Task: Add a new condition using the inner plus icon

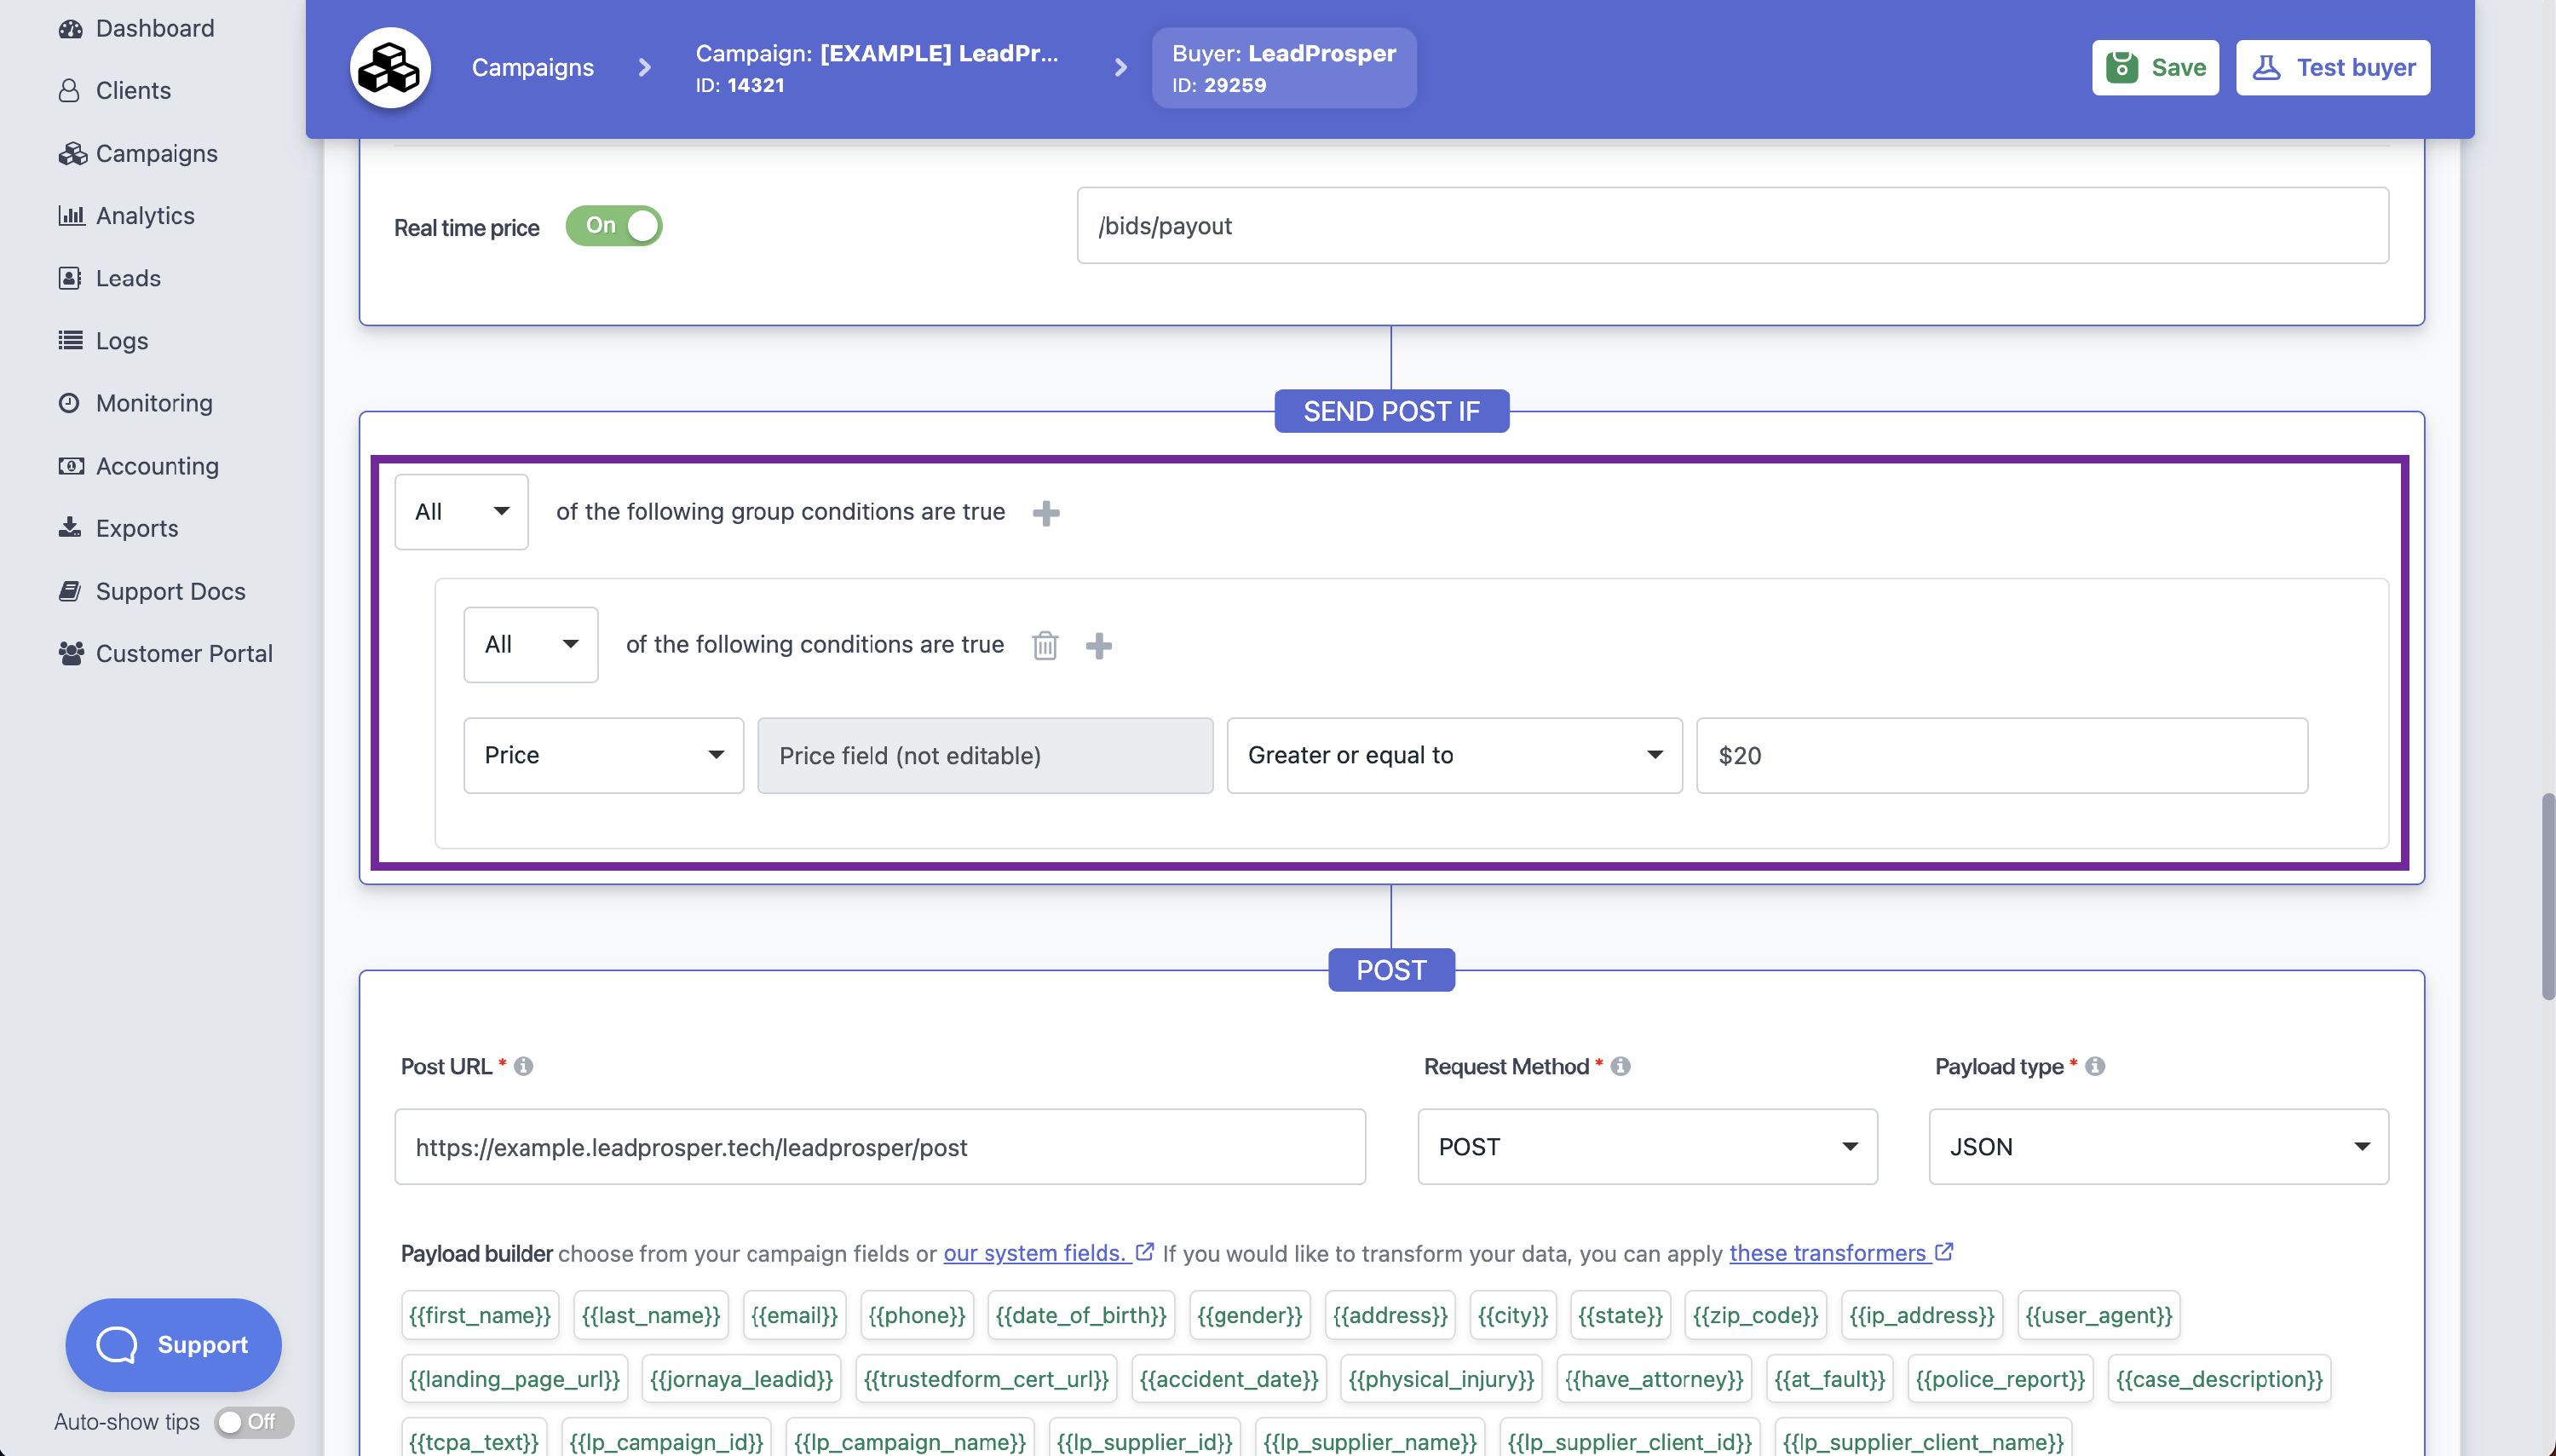Action: (x=1099, y=646)
